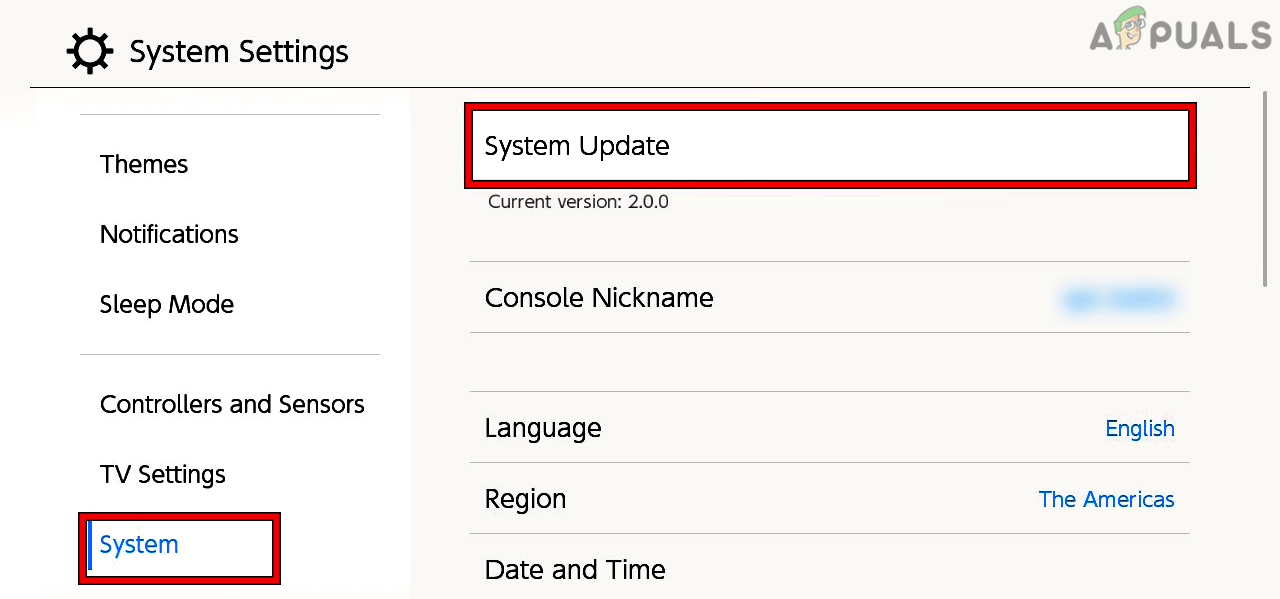
Task: Open TV Settings
Action: tap(162, 474)
